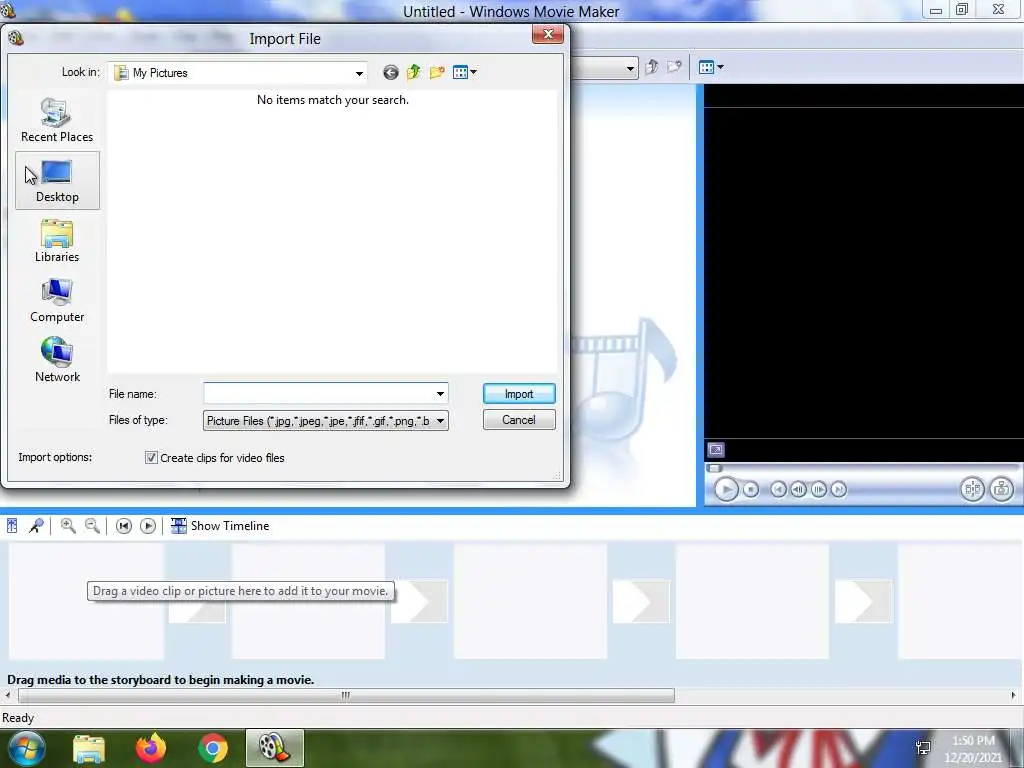This screenshot has height=768, width=1024.
Task: Play the storyboard
Action: pos(148,526)
